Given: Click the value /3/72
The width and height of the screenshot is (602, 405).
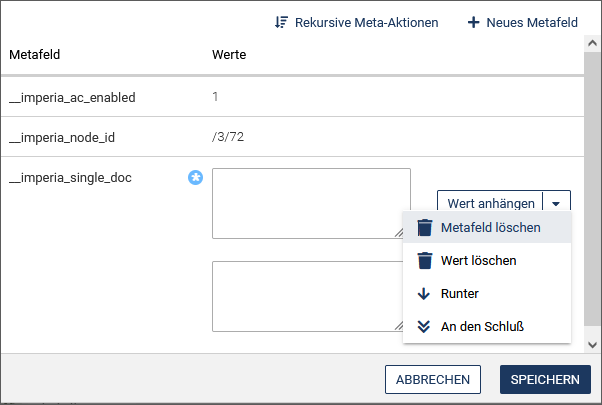Looking at the screenshot, I should click(228, 137).
